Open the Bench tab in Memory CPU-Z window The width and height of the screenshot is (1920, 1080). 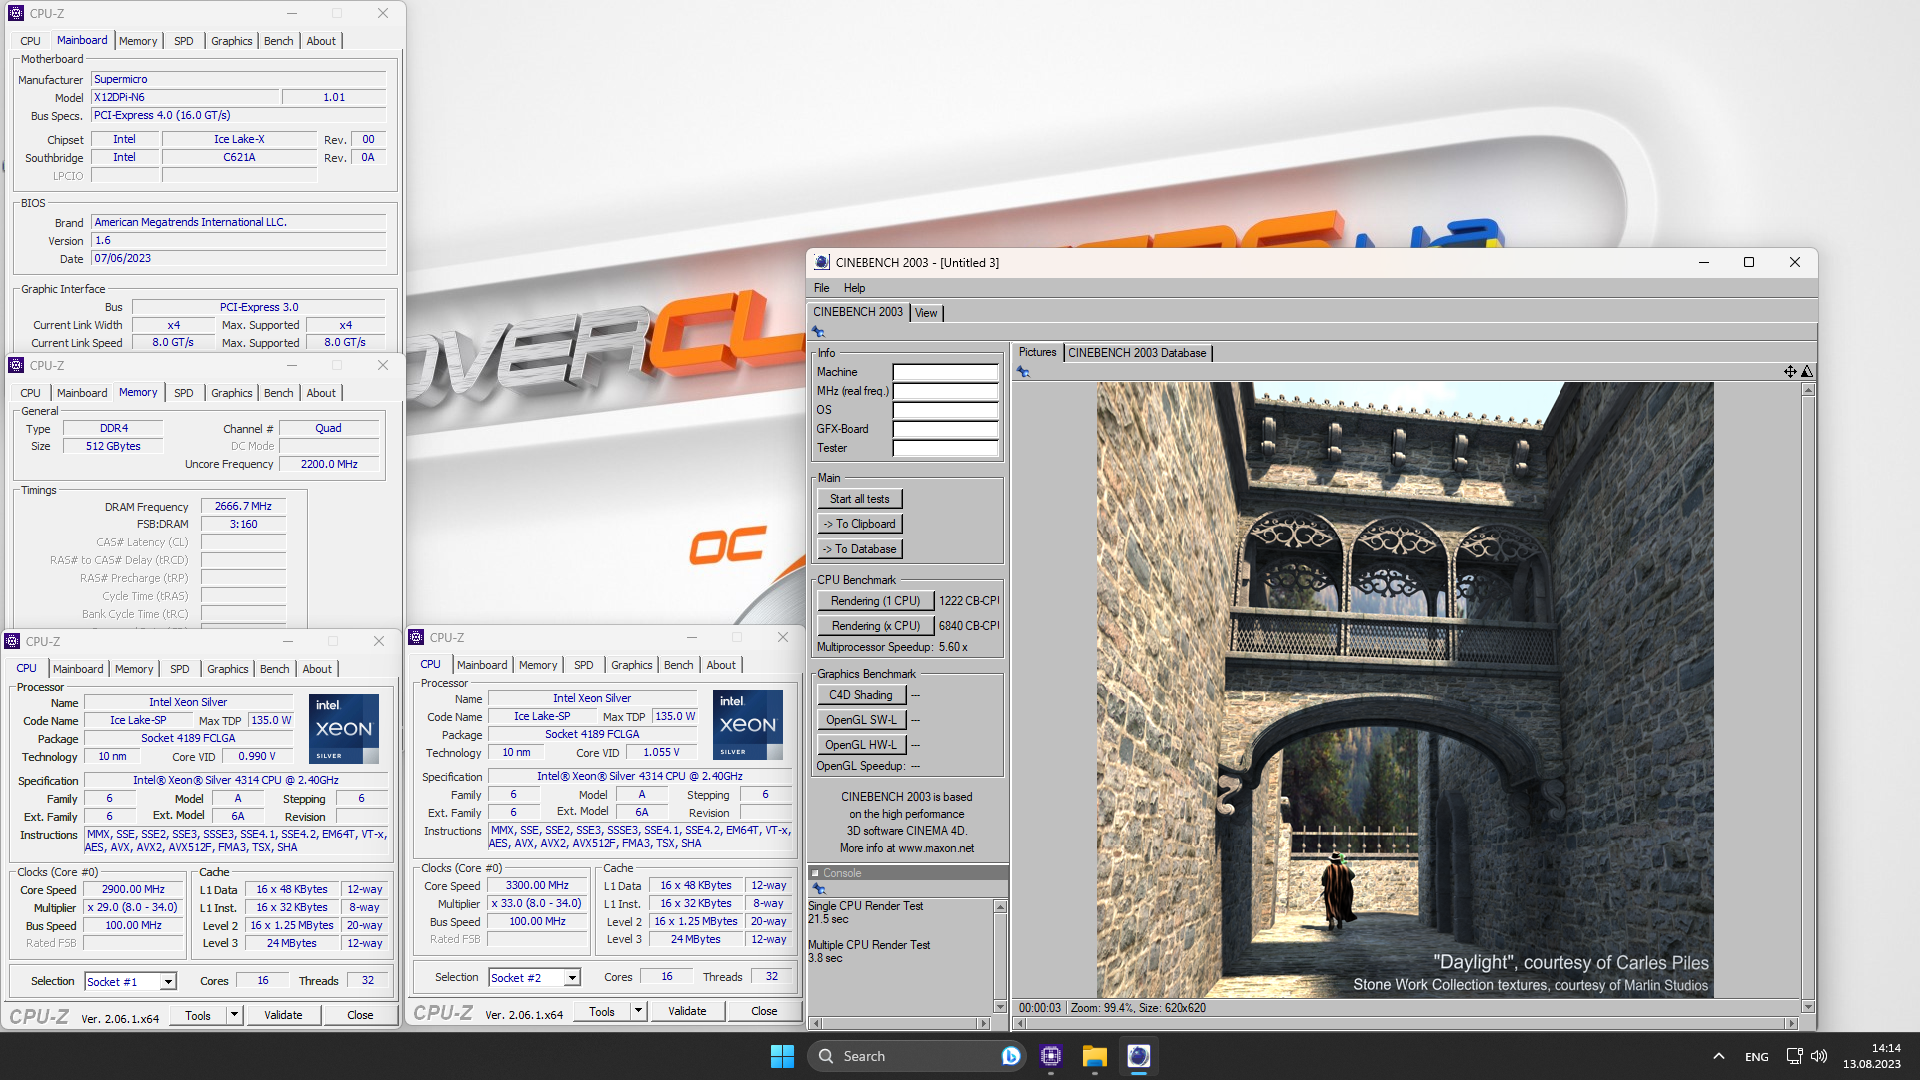click(279, 393)
